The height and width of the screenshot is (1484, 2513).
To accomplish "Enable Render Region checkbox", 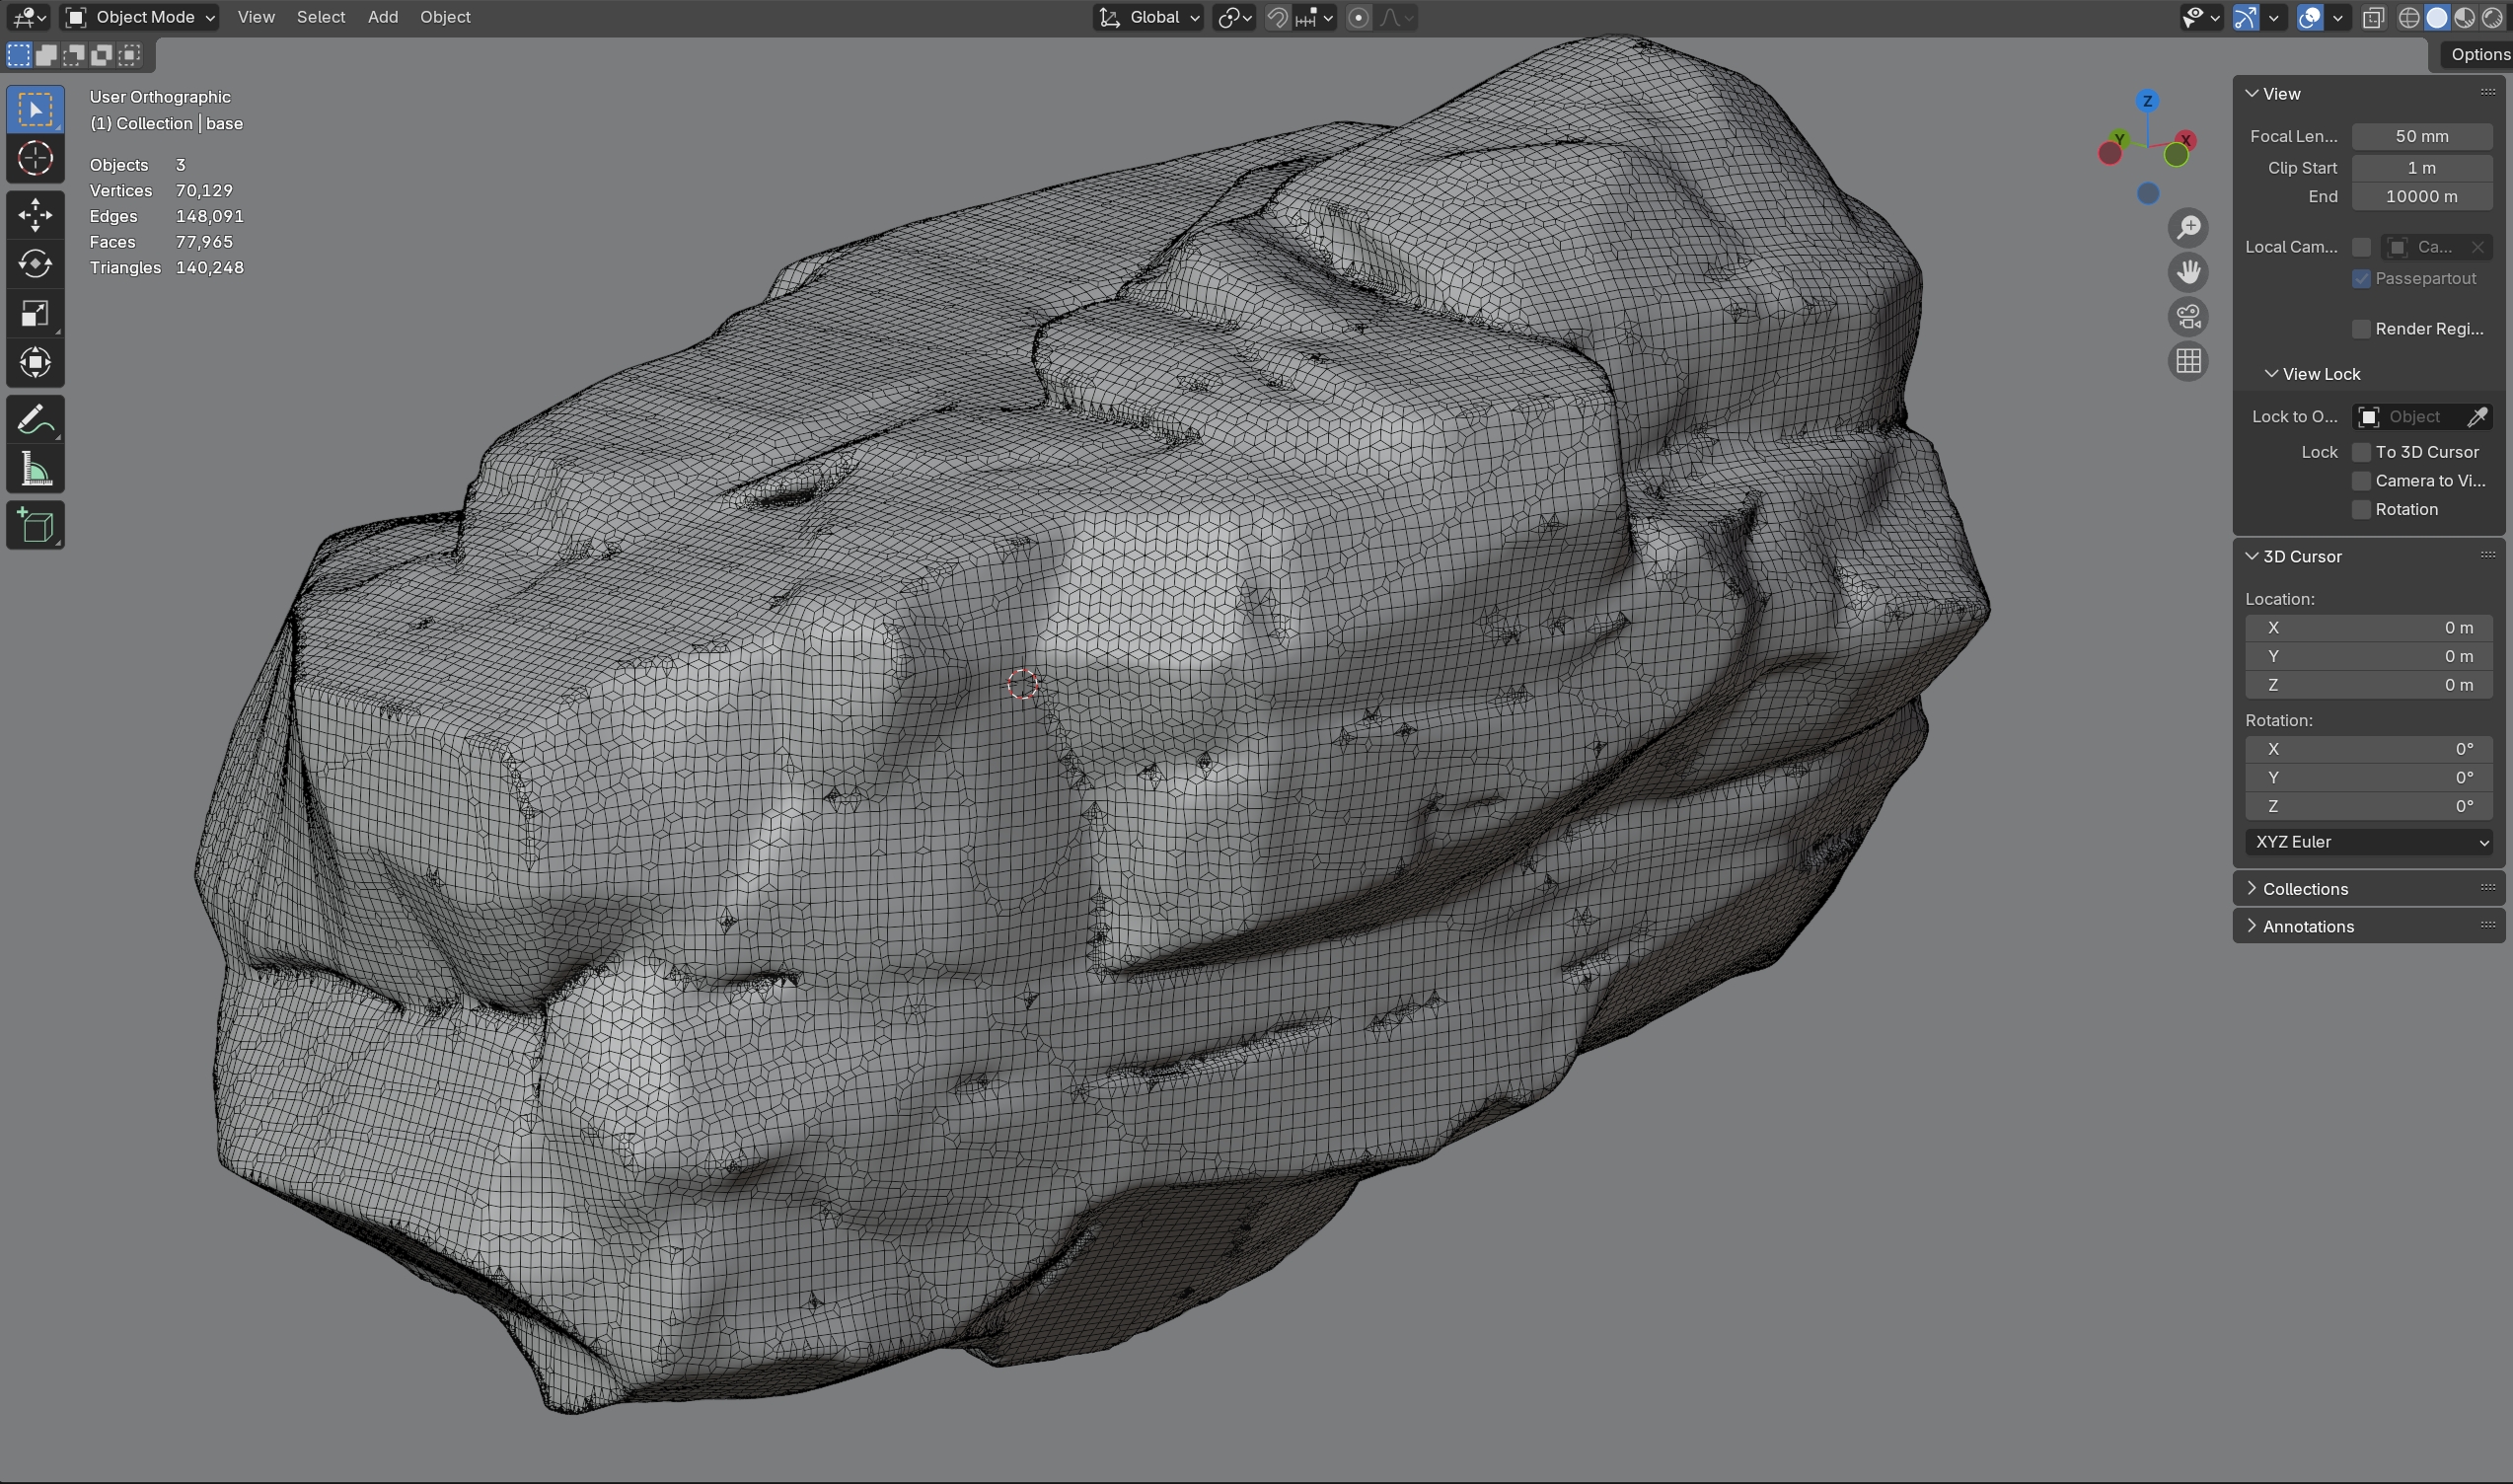I will 2361,329.
